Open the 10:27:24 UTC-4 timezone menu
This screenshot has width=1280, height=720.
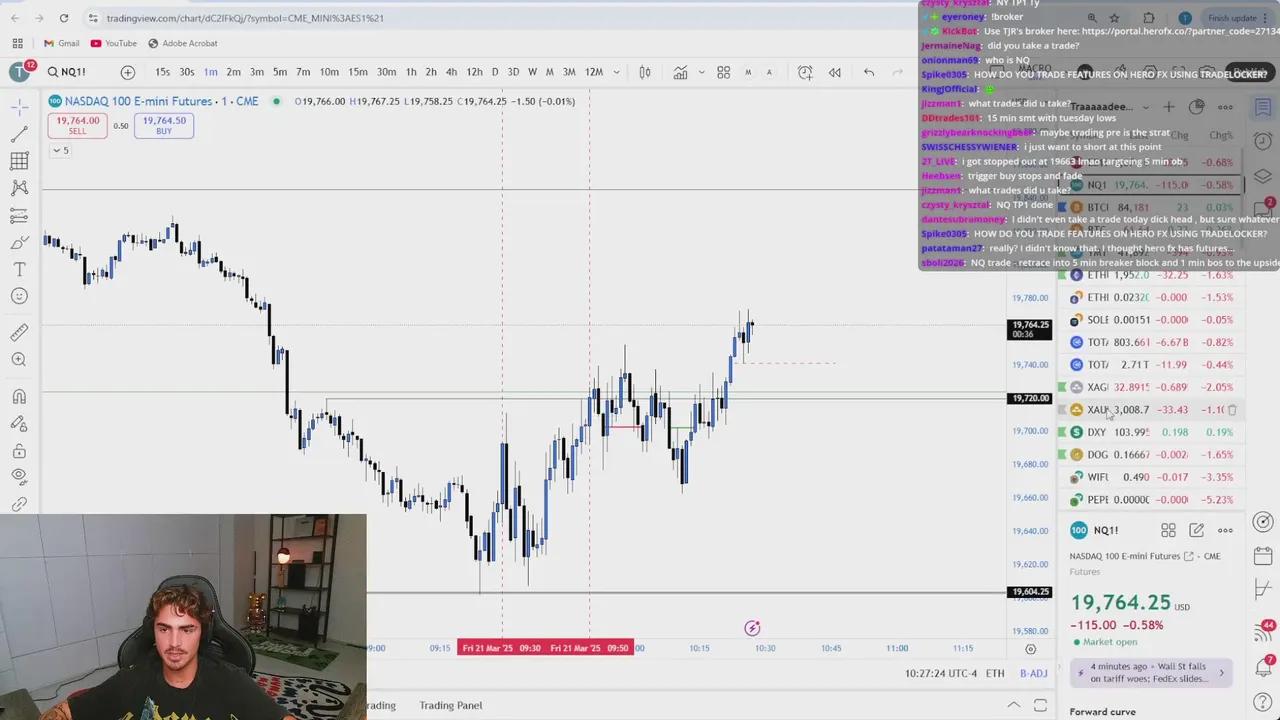tap(940, 674)
